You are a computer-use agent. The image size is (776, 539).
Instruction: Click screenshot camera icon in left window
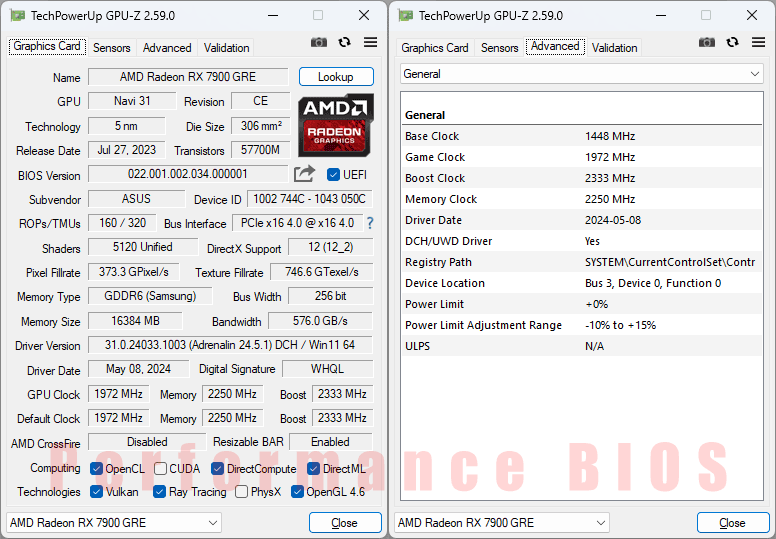319,43
